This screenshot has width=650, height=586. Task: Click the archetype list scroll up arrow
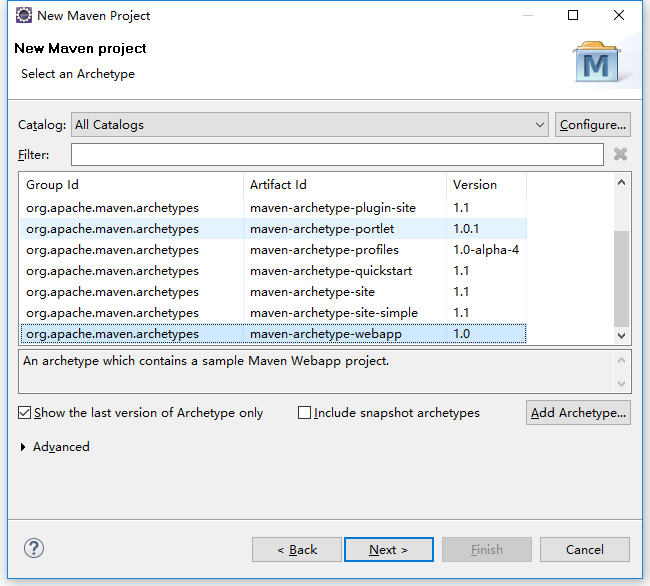click(x=621, y=182)
